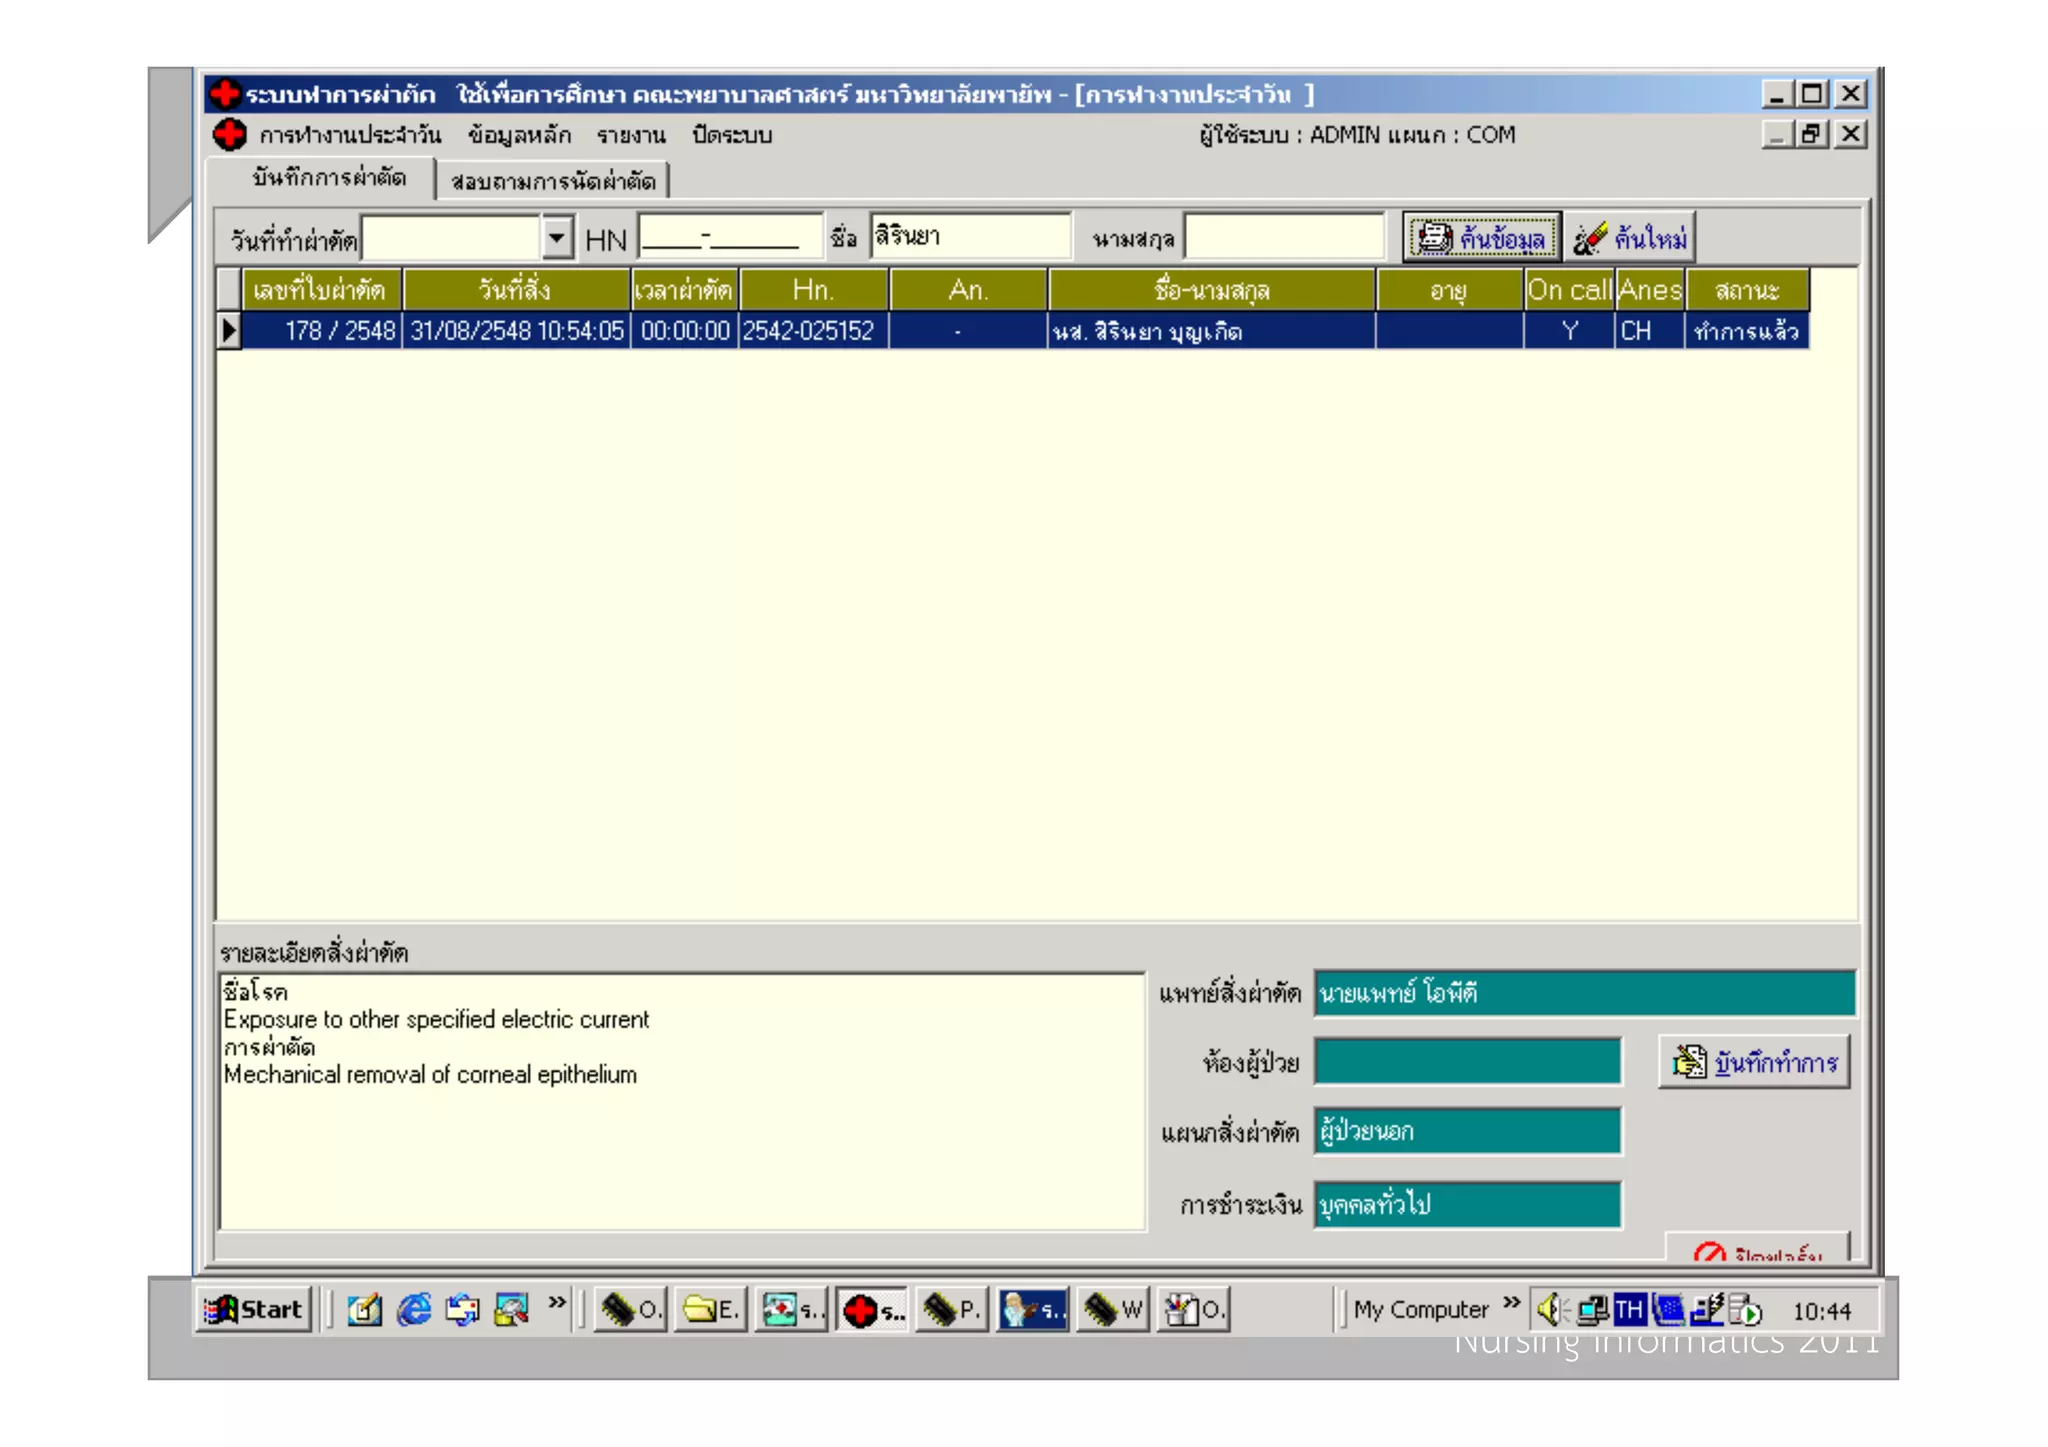Open the รายงาน menu

point(630,135)
